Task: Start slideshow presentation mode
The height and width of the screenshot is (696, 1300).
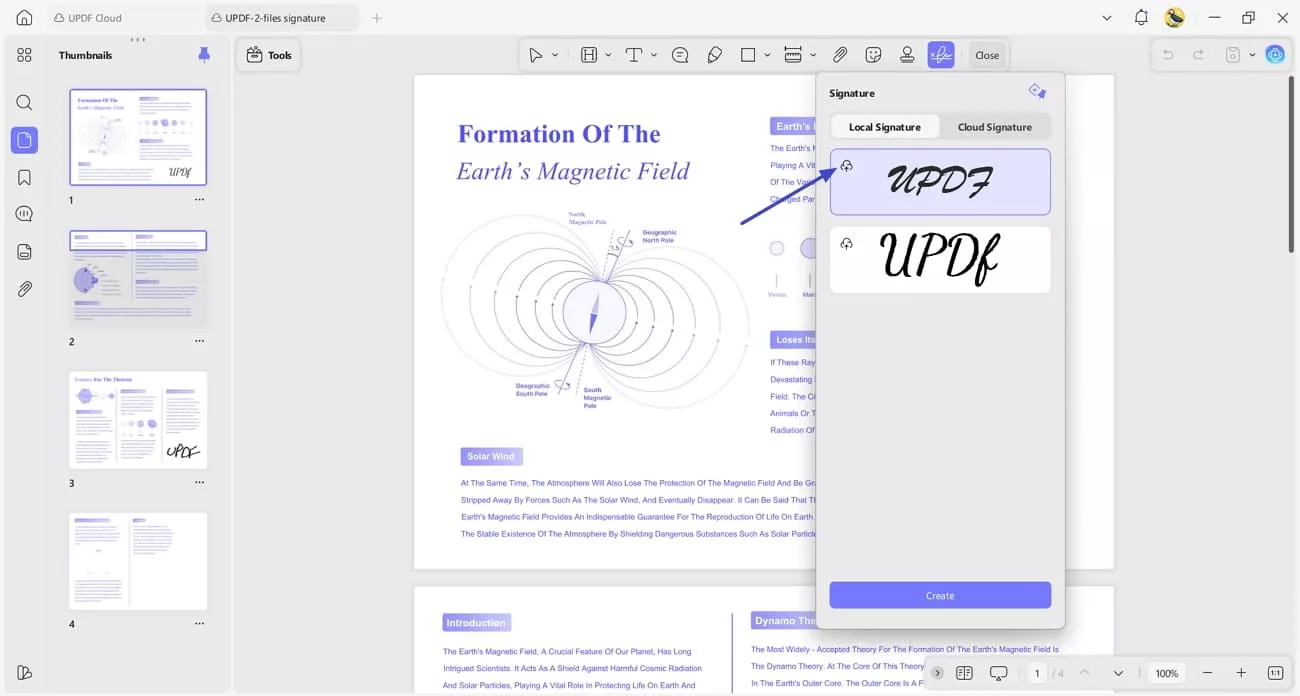Action: coord(998,673)
